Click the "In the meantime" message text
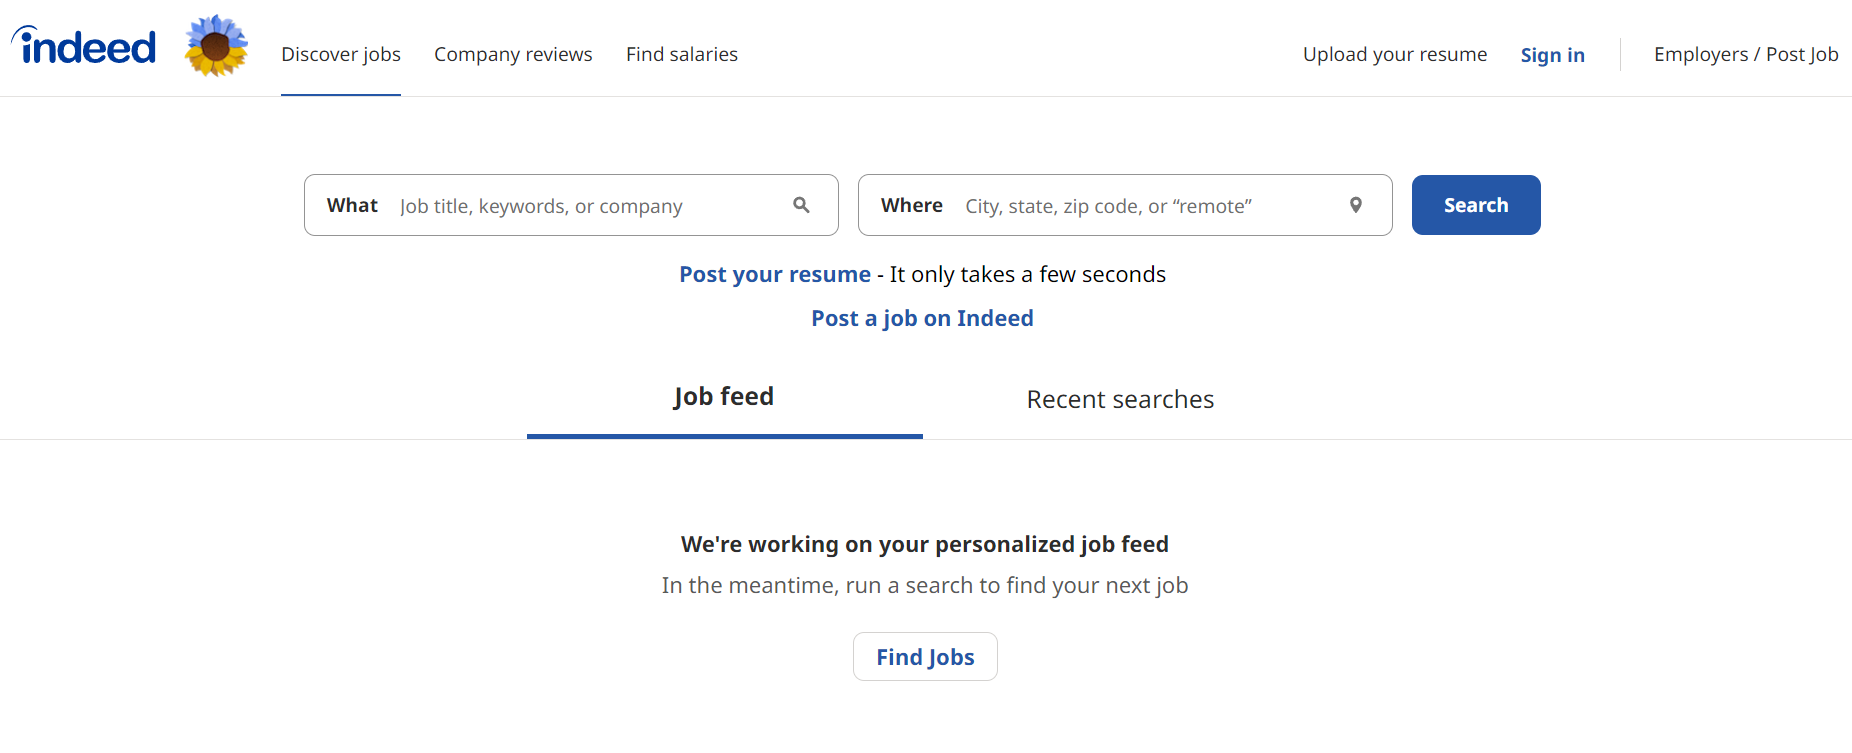Image resolution: width=1852 pixels, height=753 pixels. point(924,585)
